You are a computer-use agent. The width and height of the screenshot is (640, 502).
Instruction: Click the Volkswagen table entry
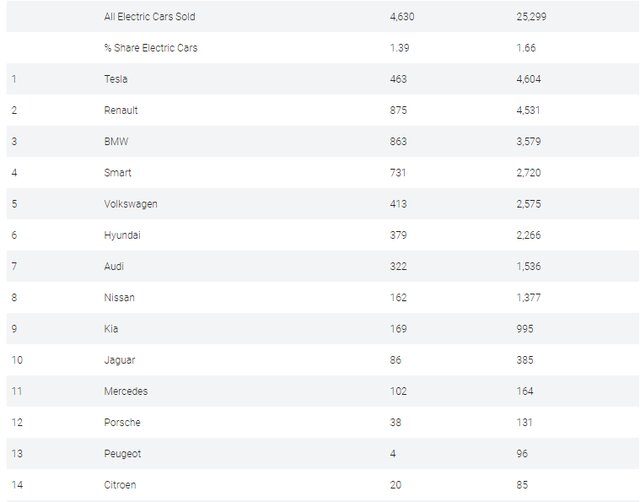[x=130, y=204]
